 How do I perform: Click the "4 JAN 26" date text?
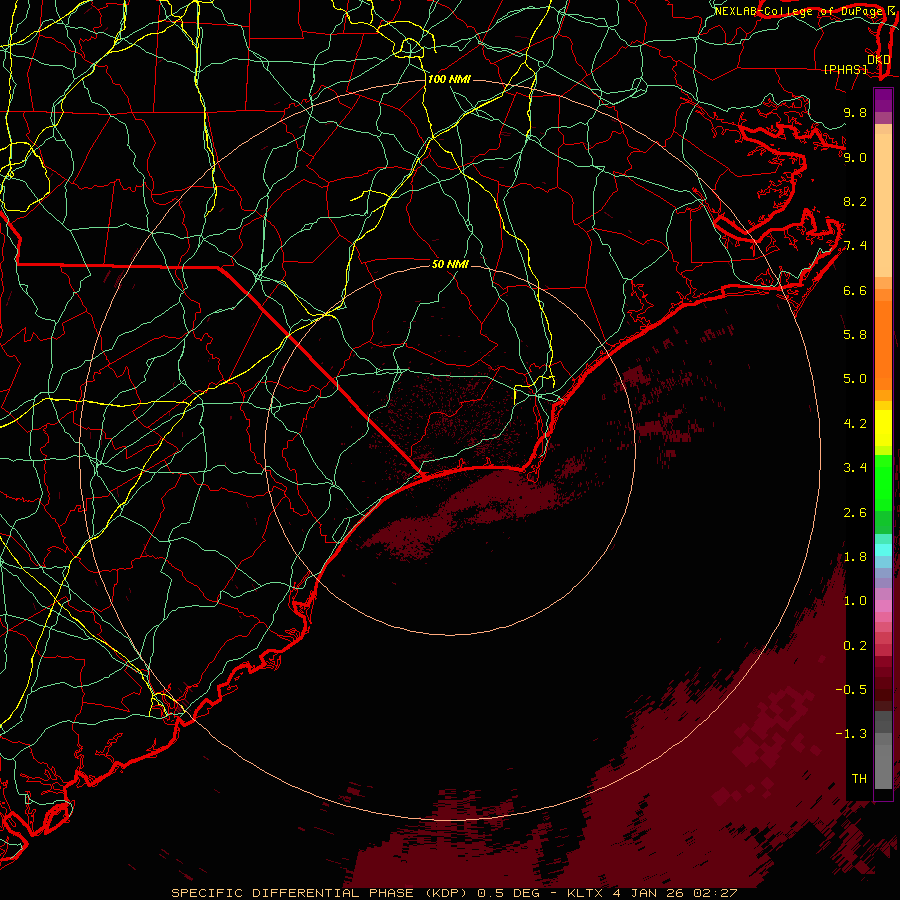point(649,893)
